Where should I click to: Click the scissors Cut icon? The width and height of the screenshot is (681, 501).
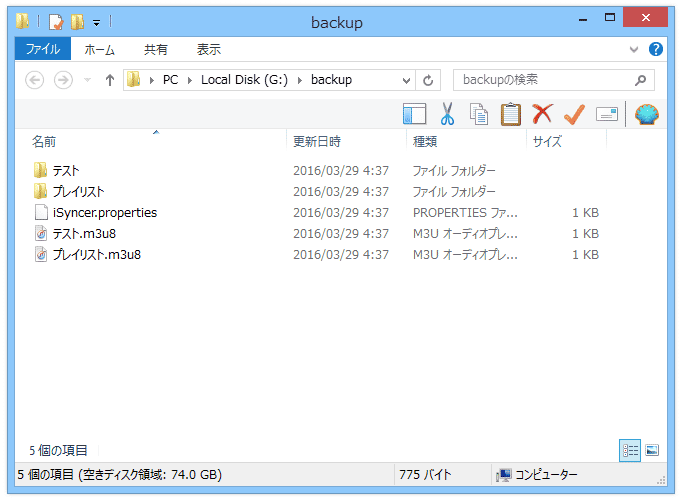point(447,114)
